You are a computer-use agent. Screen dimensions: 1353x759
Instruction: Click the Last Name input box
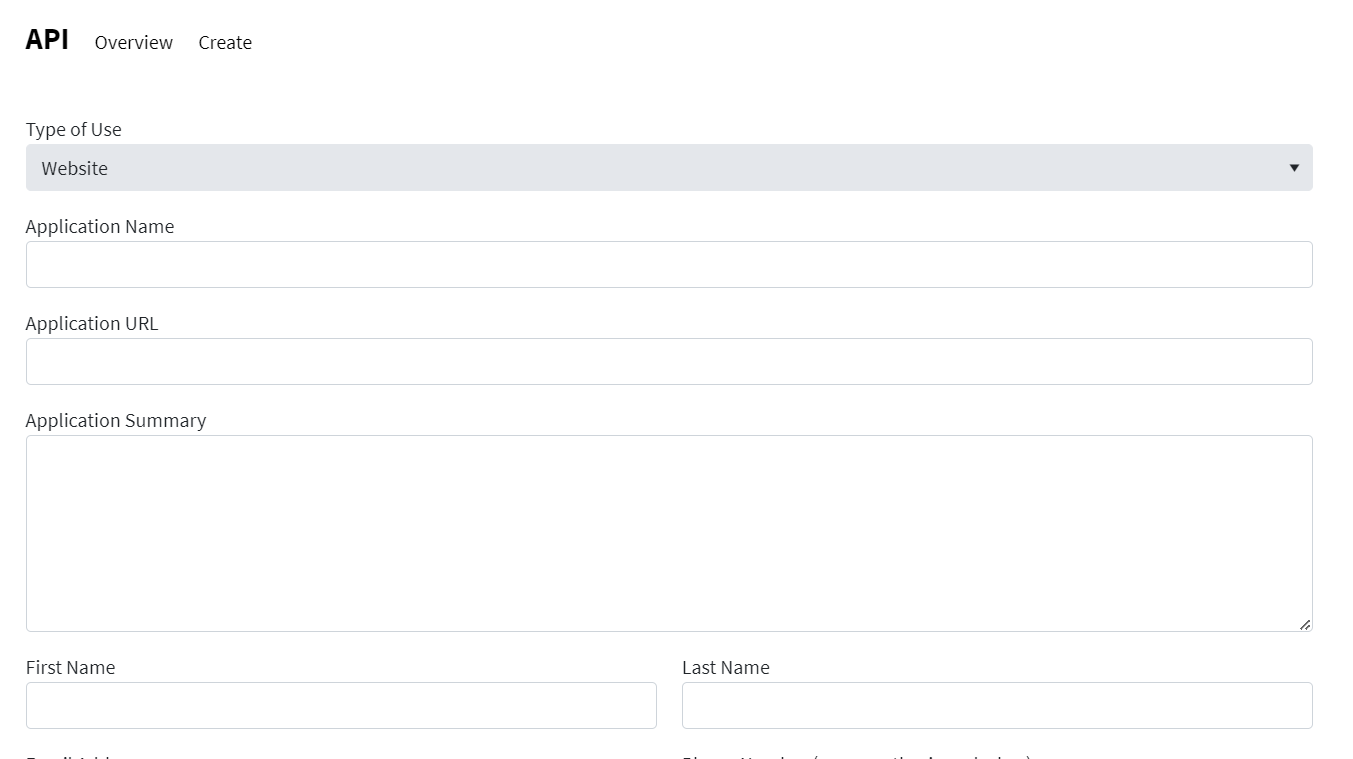[x=997, y=706]
